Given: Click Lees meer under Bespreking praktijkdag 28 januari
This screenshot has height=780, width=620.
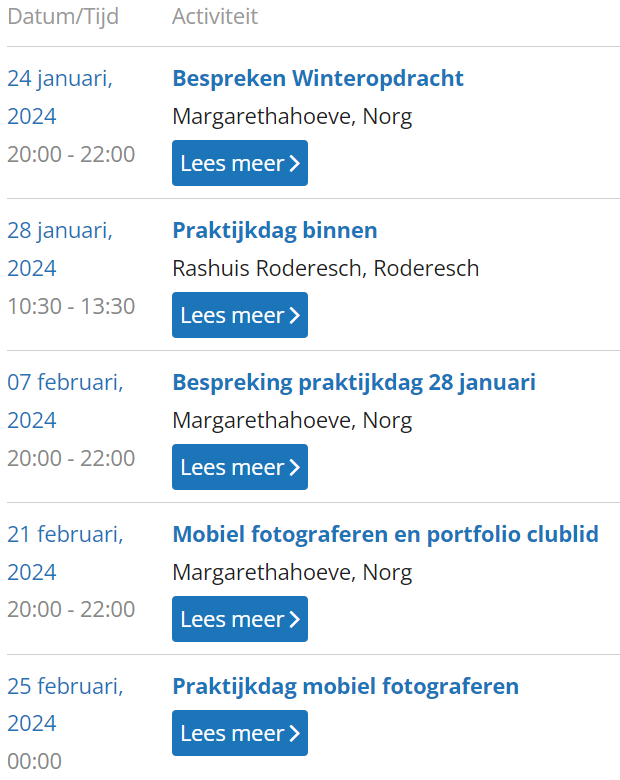Looking at the screenshot, I should point(240,467).
